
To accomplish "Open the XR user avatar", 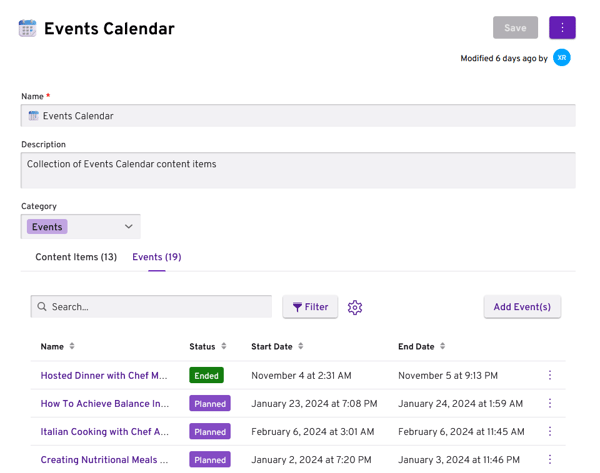I will click(x=562, y=58).
